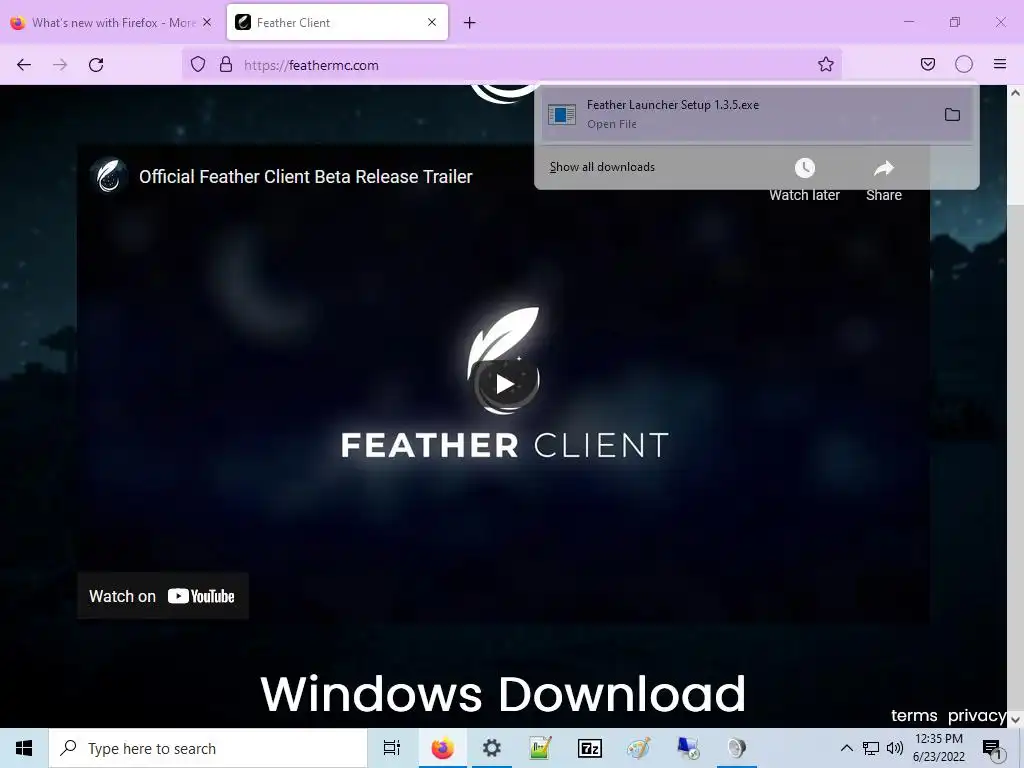
Task: Close the Feather Client tab
Action: (432, 22)
